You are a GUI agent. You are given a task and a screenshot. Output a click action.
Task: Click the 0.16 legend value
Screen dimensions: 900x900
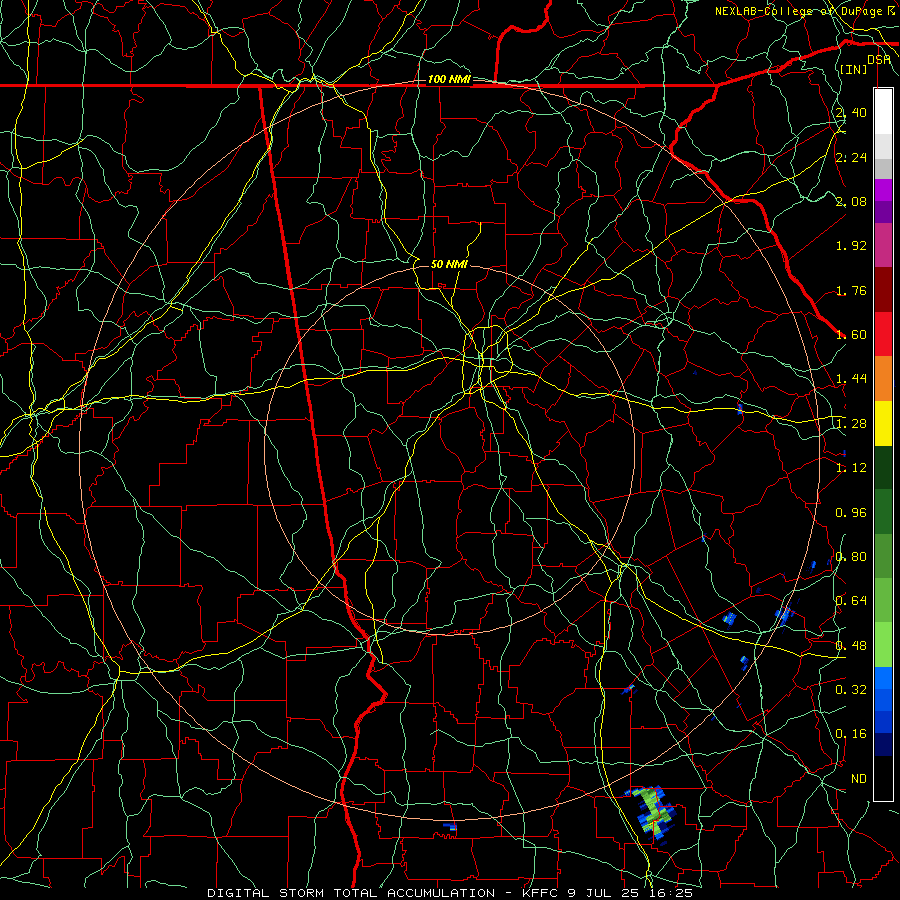tap(851, 734)
